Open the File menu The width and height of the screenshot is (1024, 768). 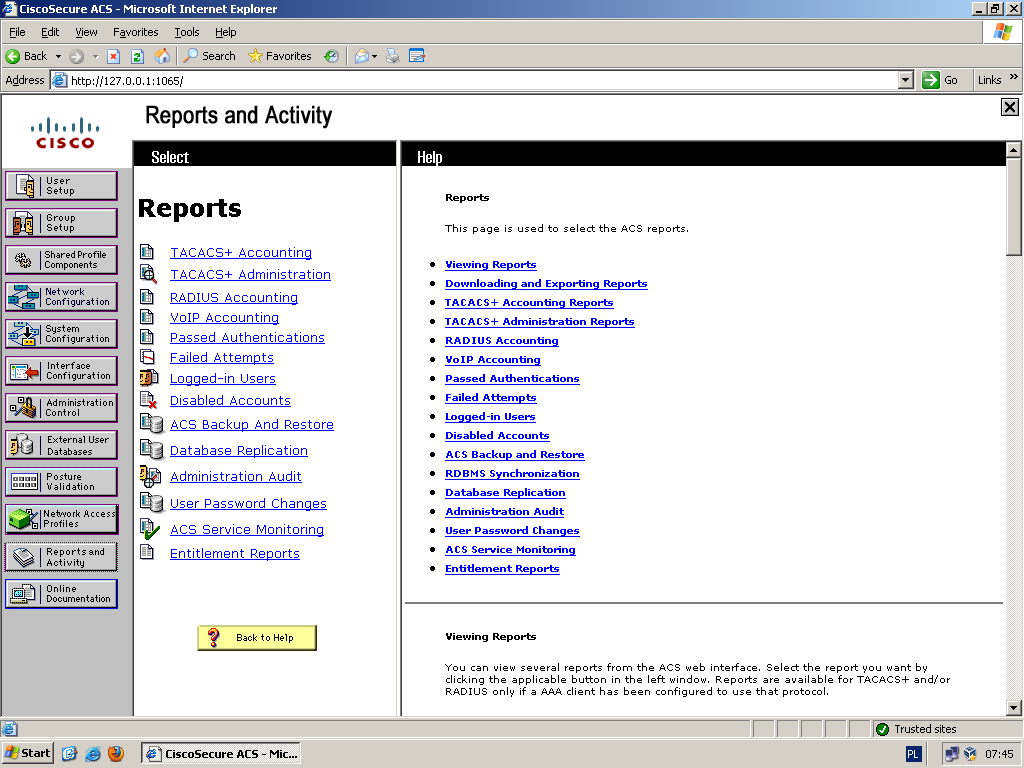pos(17,32)
